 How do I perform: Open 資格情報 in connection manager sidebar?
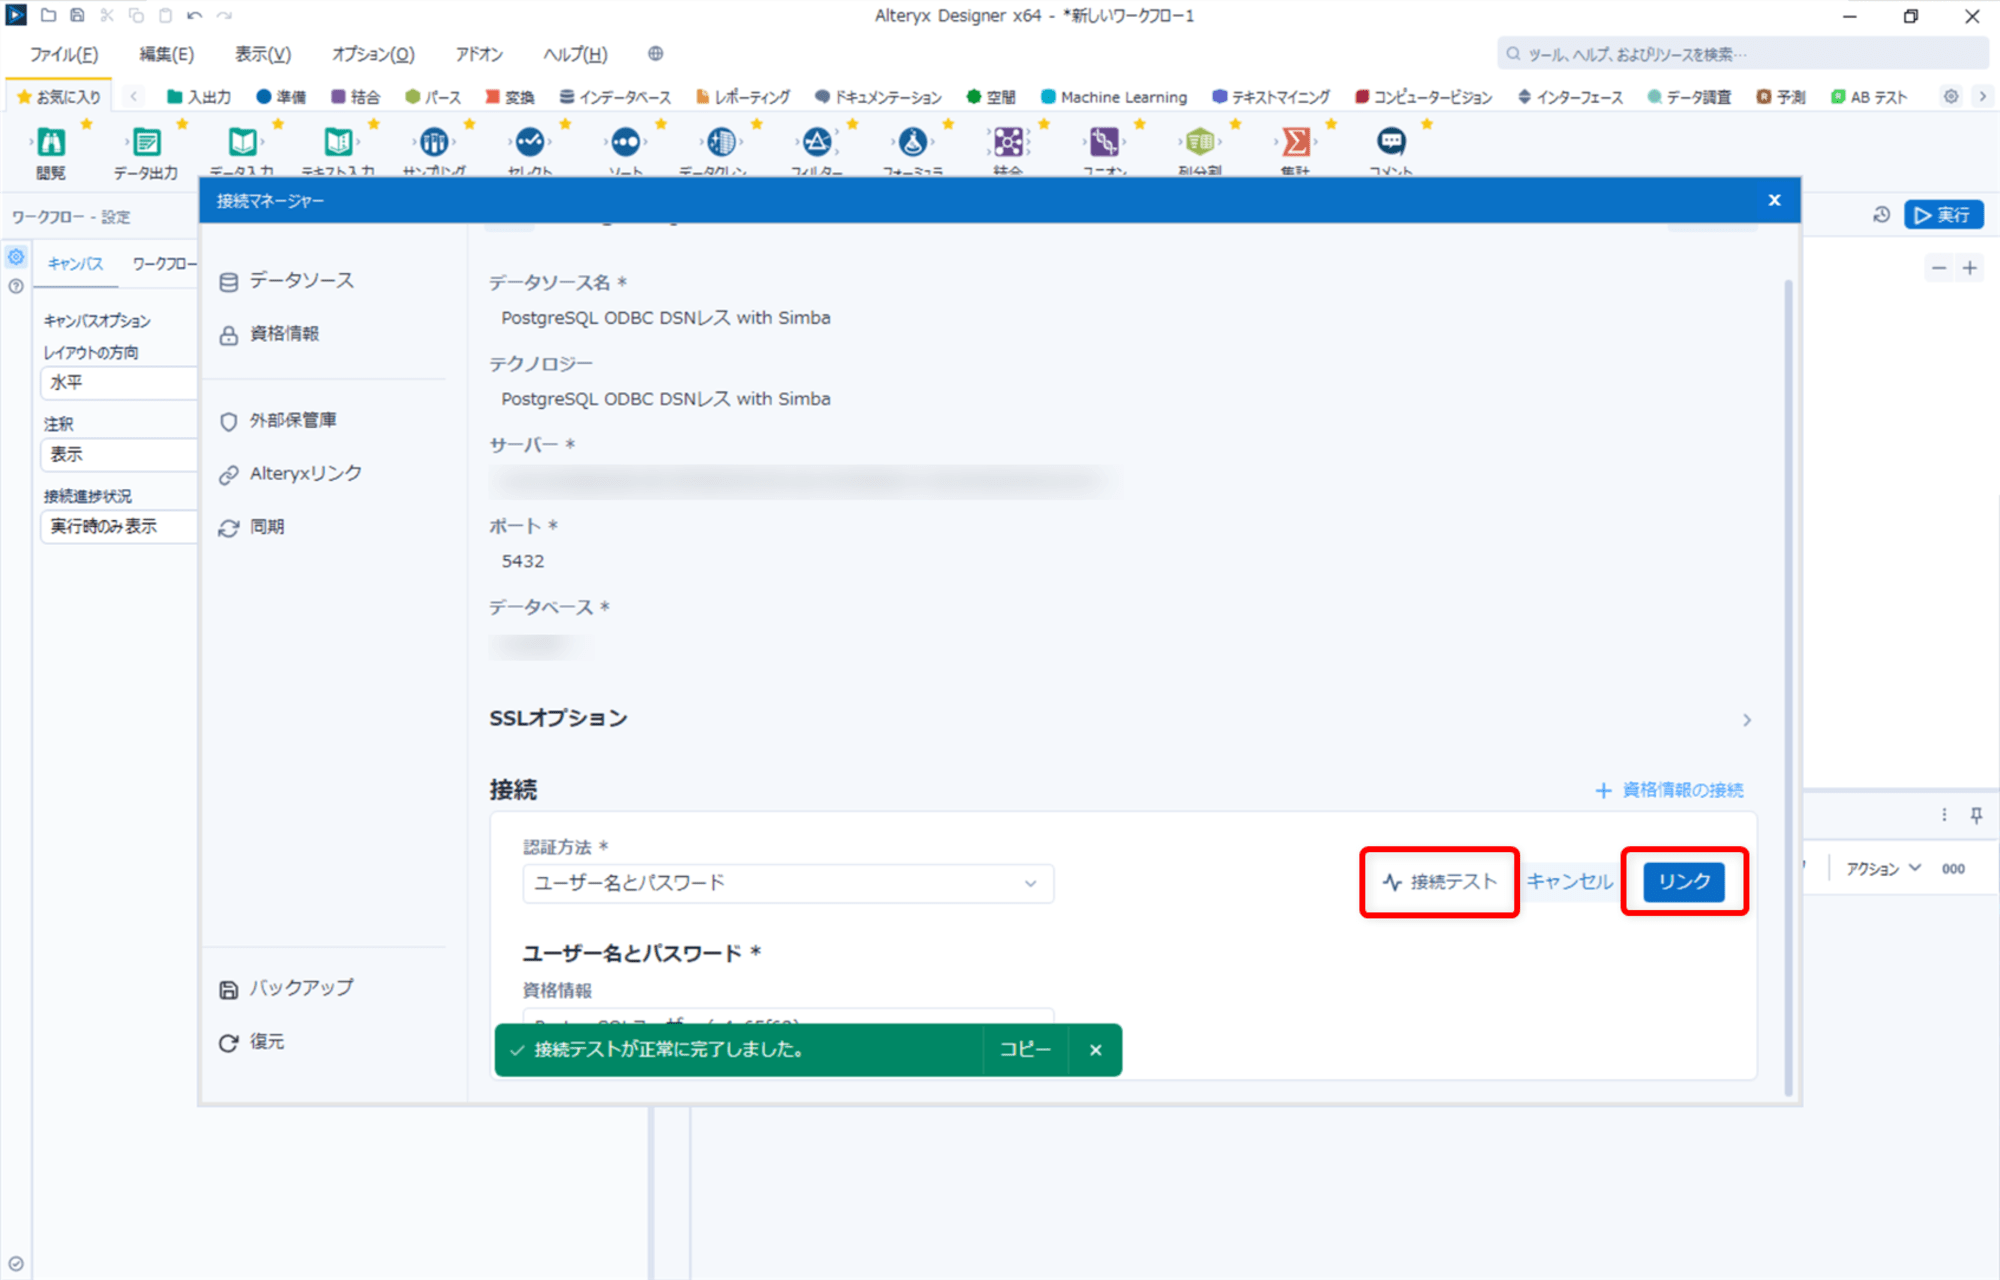(269, 334)
